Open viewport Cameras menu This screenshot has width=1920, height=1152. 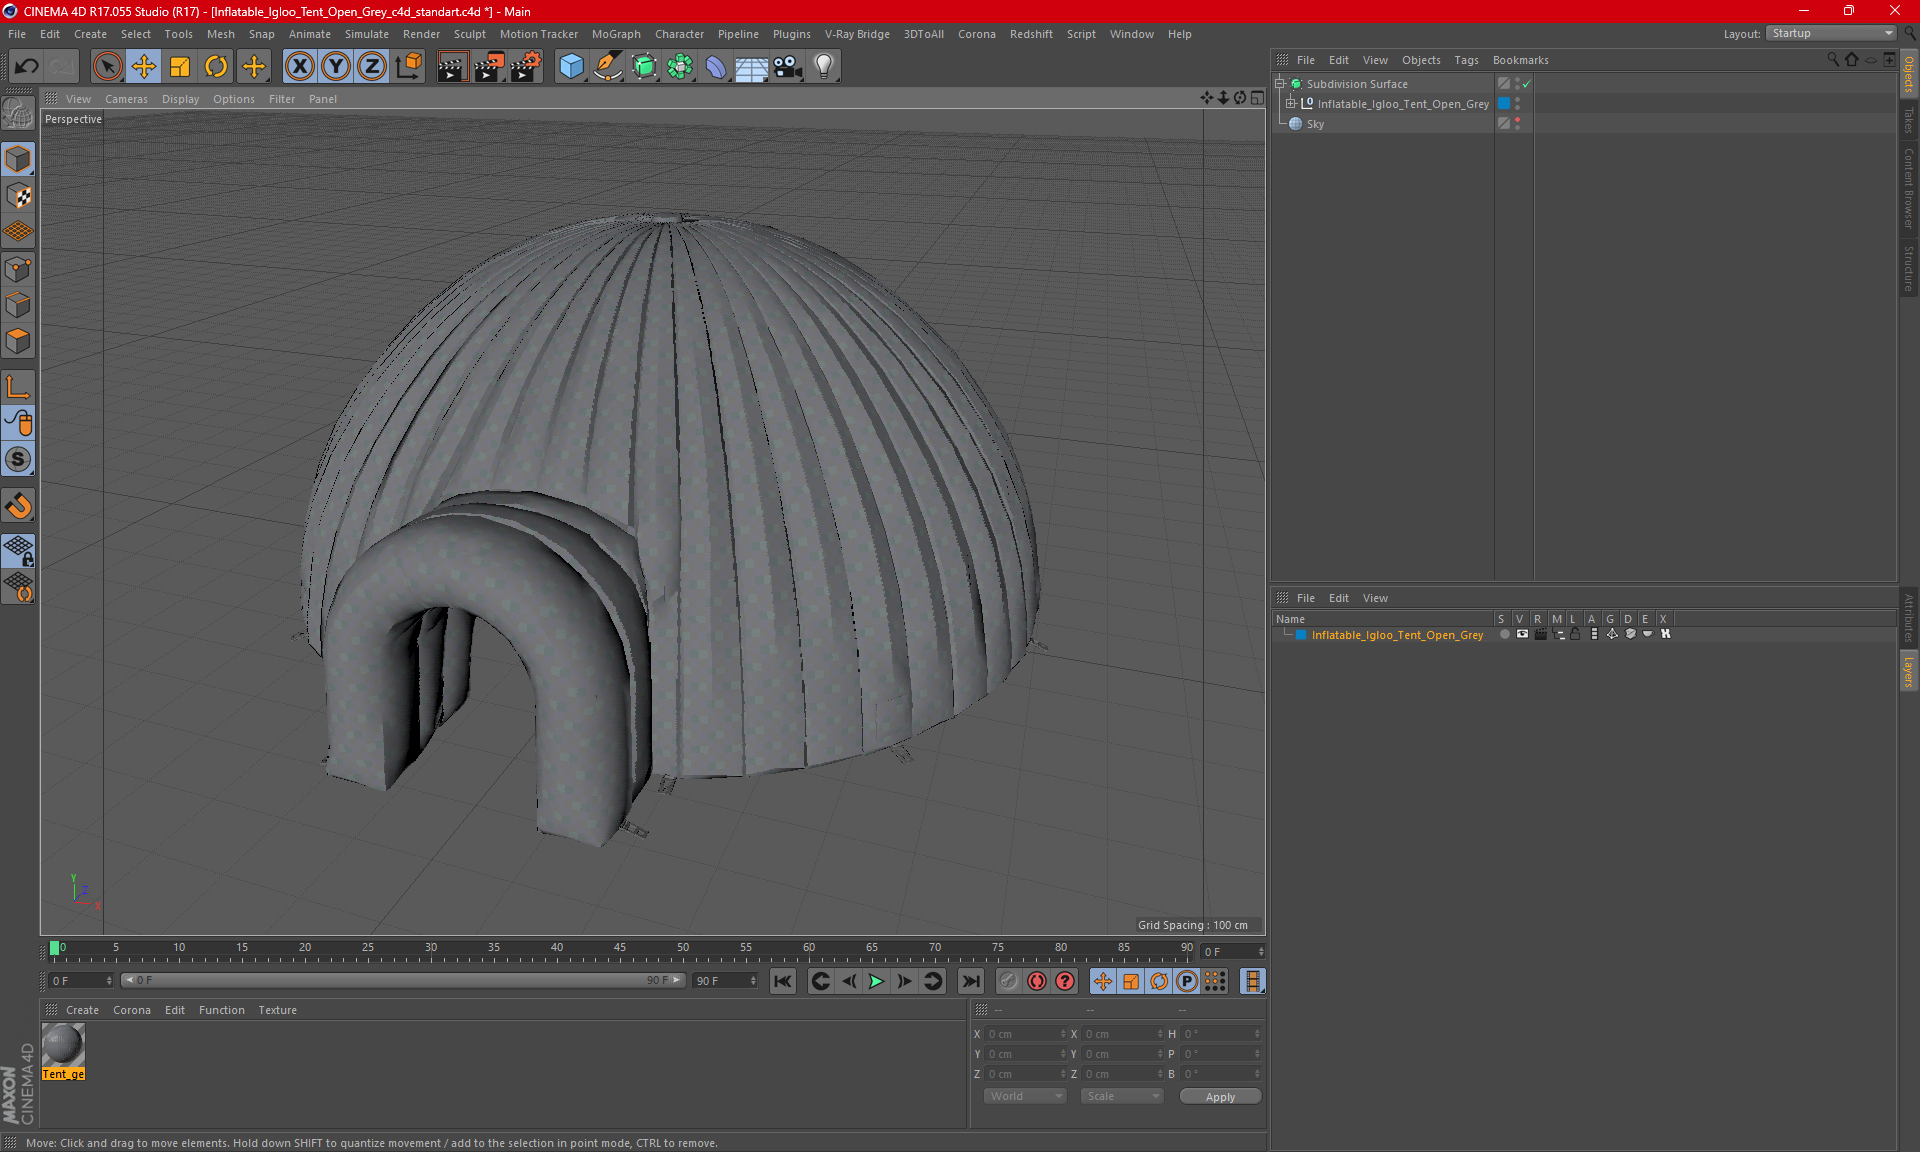[126, 99]
